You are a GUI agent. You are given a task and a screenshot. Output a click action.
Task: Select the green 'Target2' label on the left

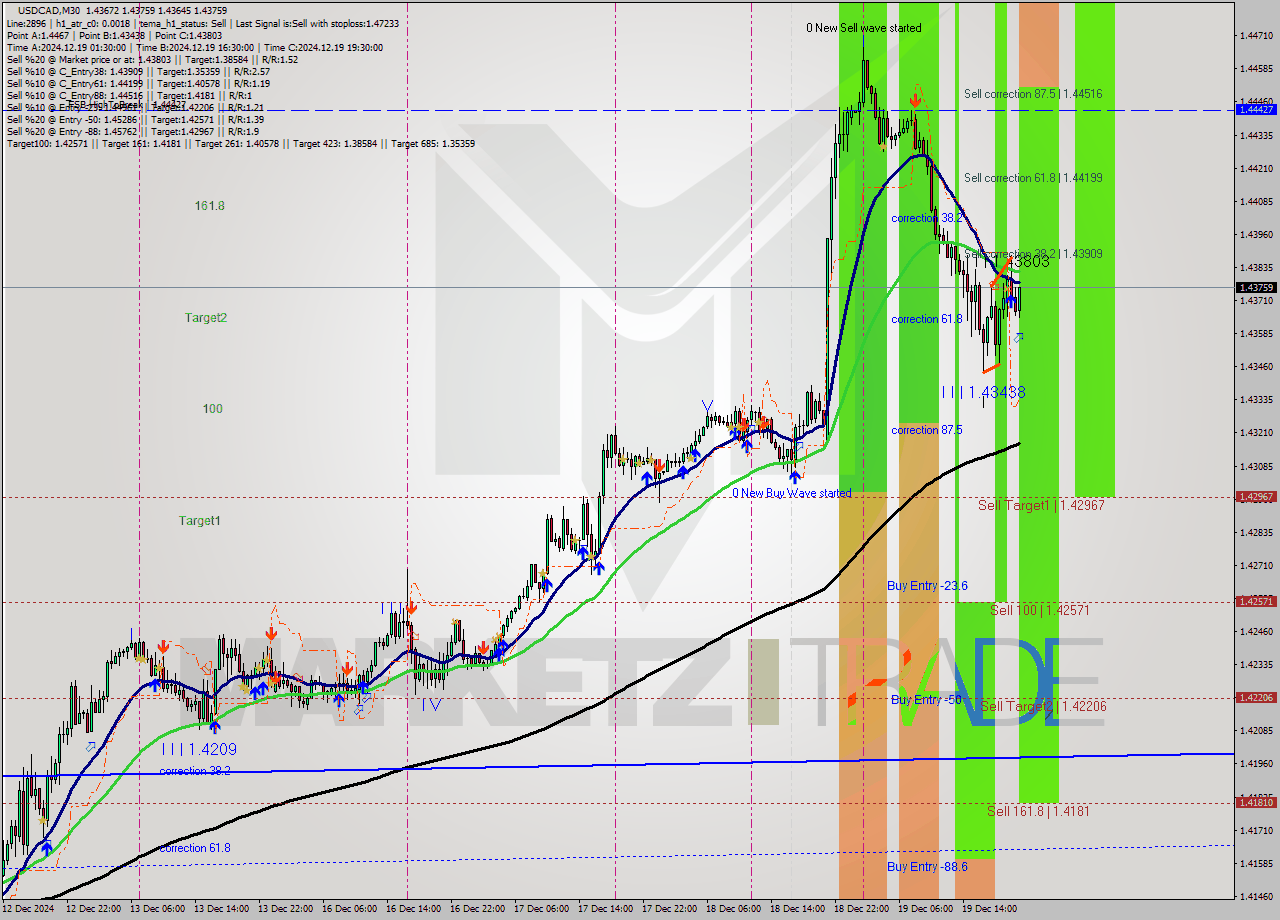point(206,318)
